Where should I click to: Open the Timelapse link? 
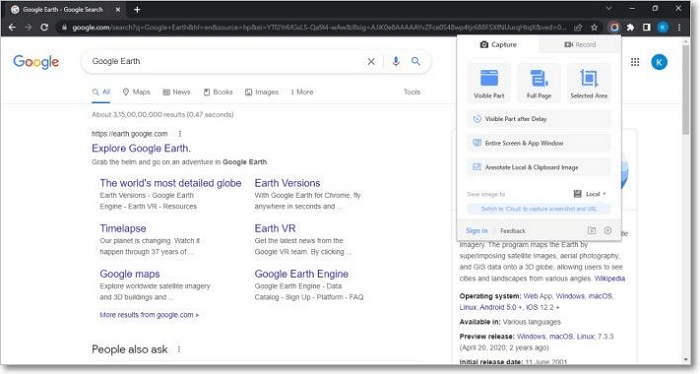(x=123, y=228)
